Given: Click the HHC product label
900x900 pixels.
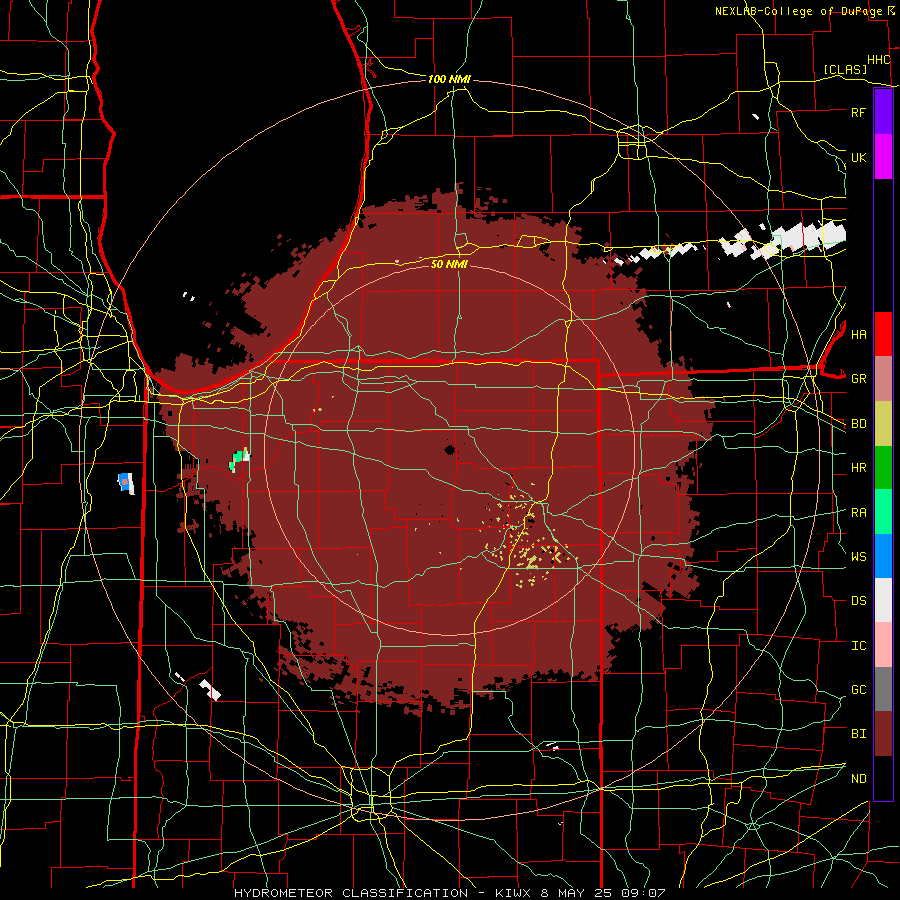Looking at the screenshot, I should coord(878,60).
